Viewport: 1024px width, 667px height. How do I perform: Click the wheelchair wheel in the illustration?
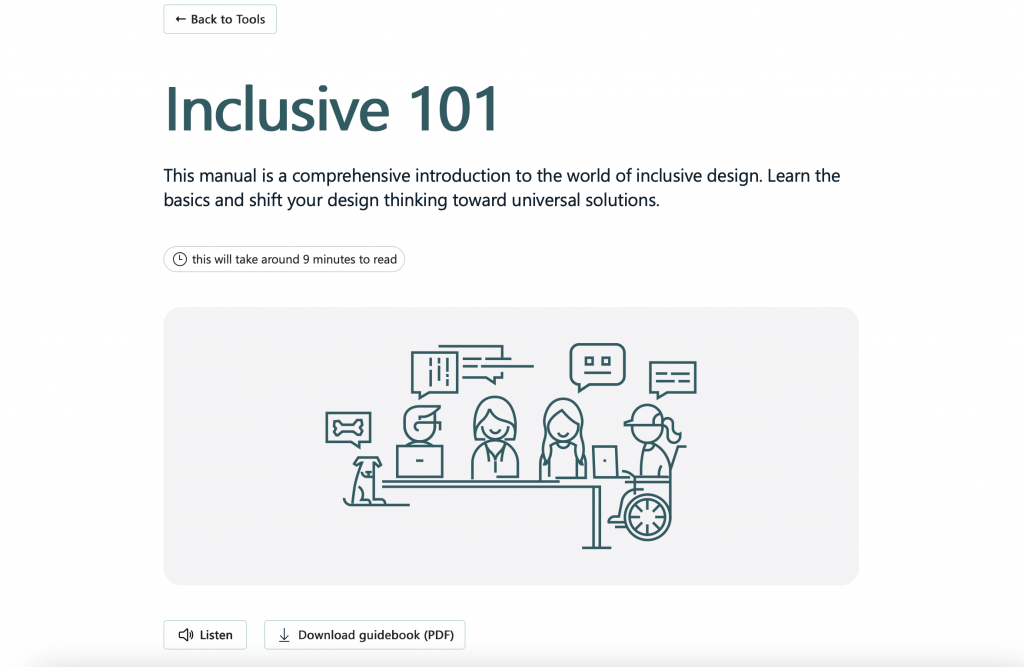pos(646,515)
